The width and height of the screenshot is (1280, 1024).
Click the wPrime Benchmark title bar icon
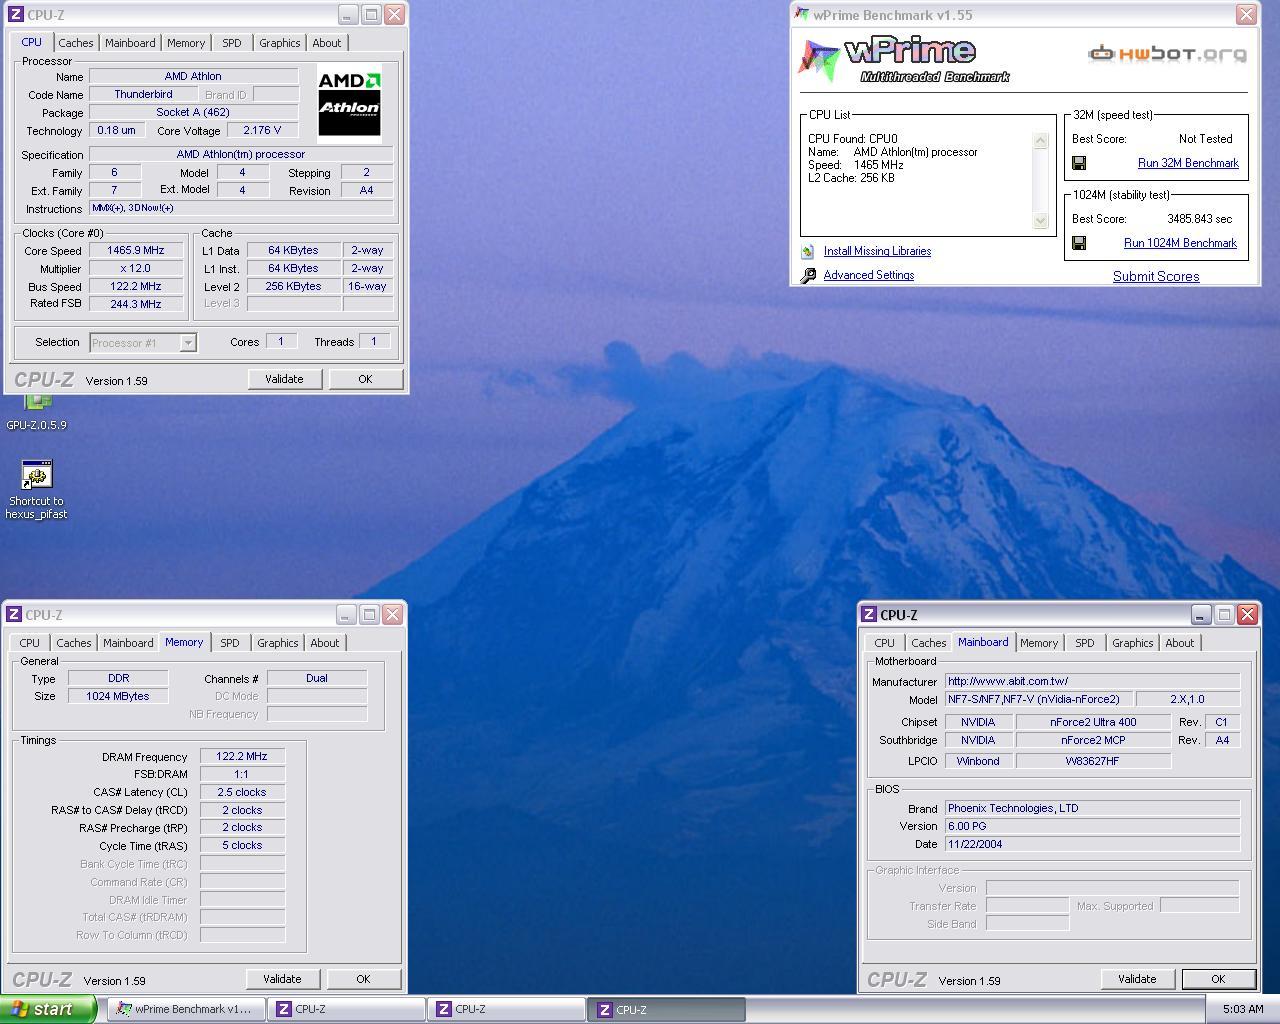pos(801,15)
